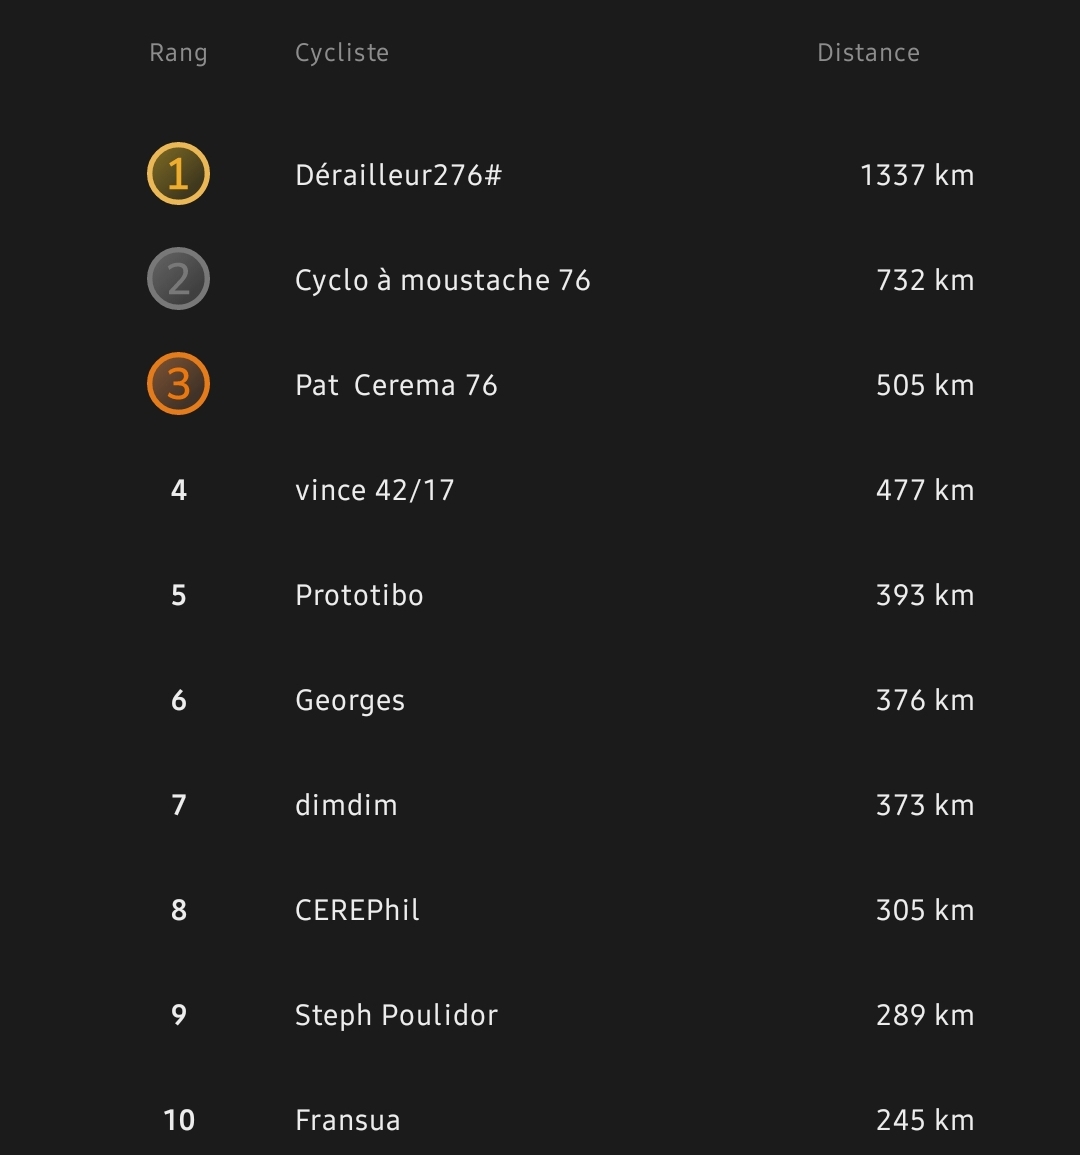This screenshot has width=1080, height=1155.
Task: Open Cyclo à moustache 76 entry
Action: (443, 281)
